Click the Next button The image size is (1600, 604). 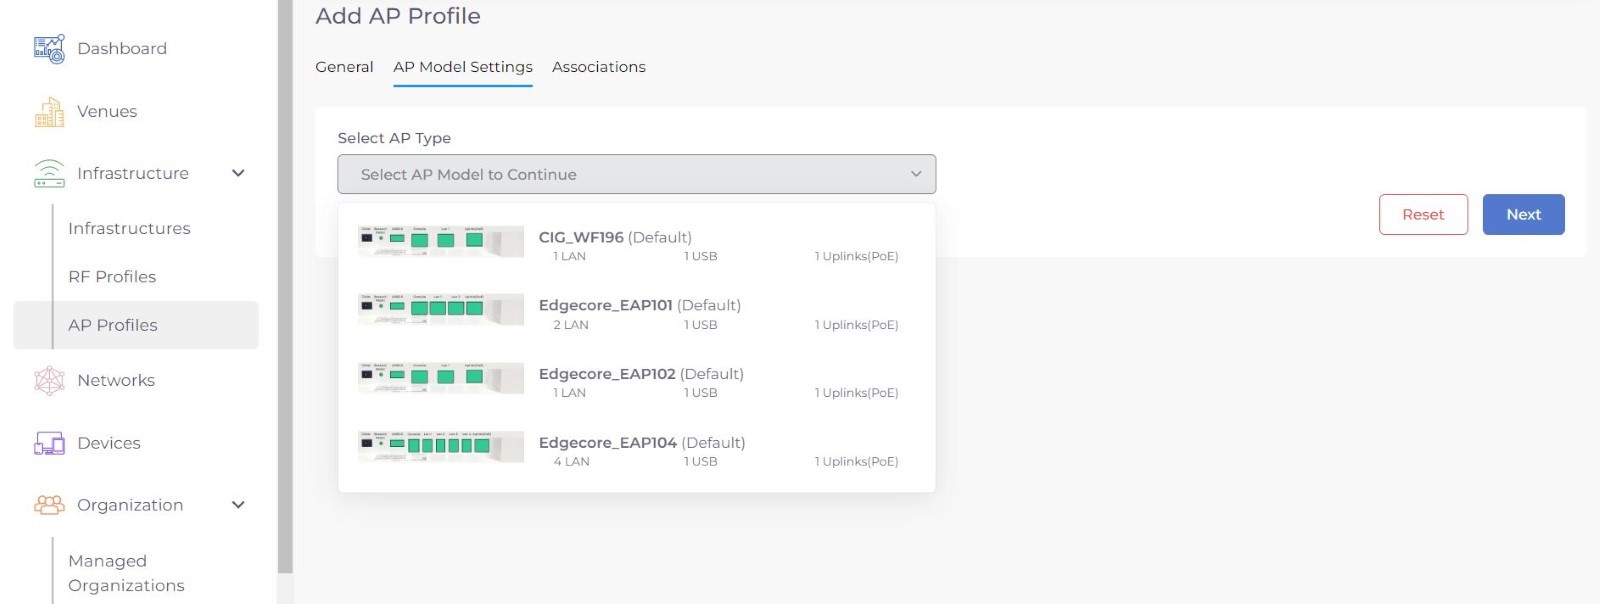(x=1523, y=214)
